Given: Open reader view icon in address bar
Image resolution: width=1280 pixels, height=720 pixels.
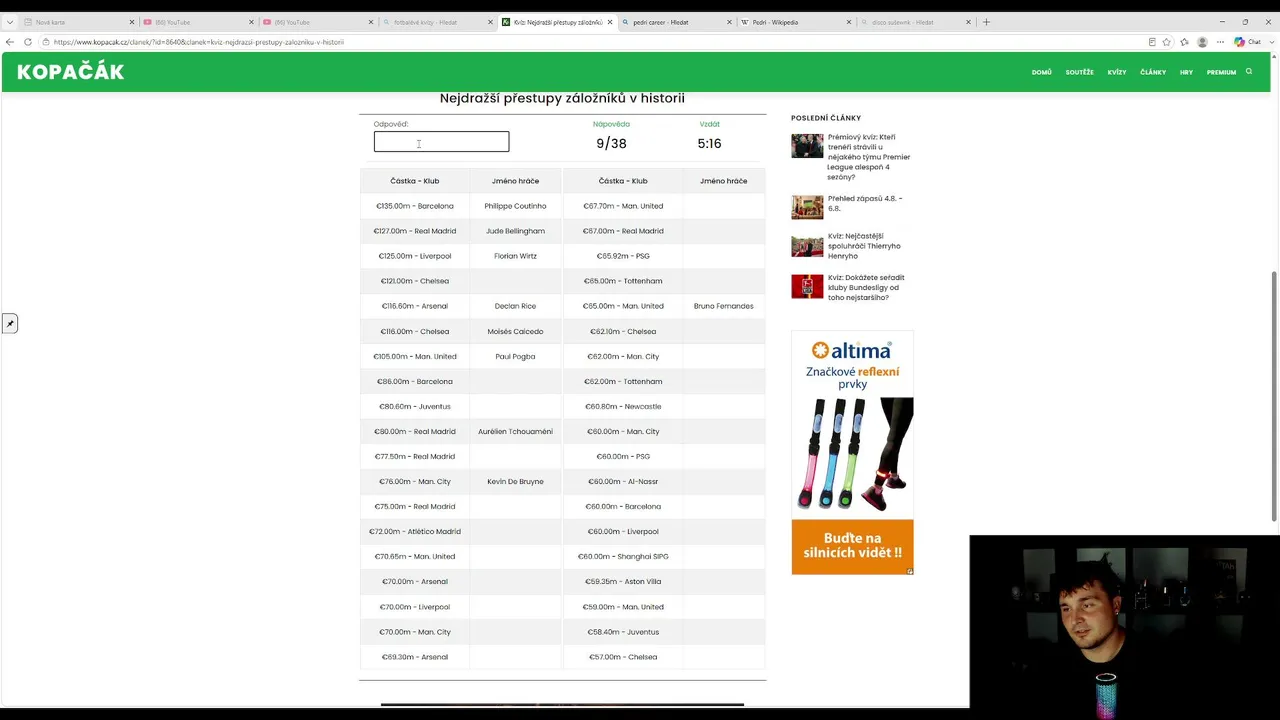Looking at the screenshot, I should (x=1152, y=42).
